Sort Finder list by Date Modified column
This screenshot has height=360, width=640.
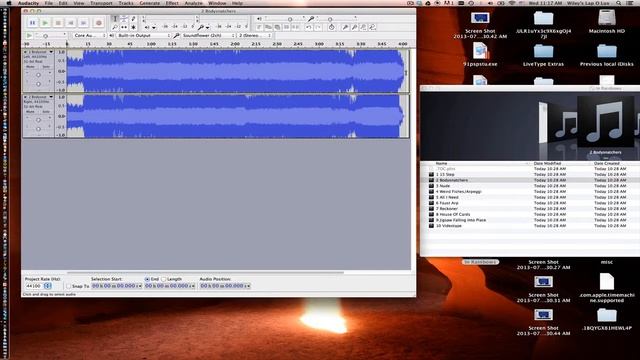(x=547, y=163)
